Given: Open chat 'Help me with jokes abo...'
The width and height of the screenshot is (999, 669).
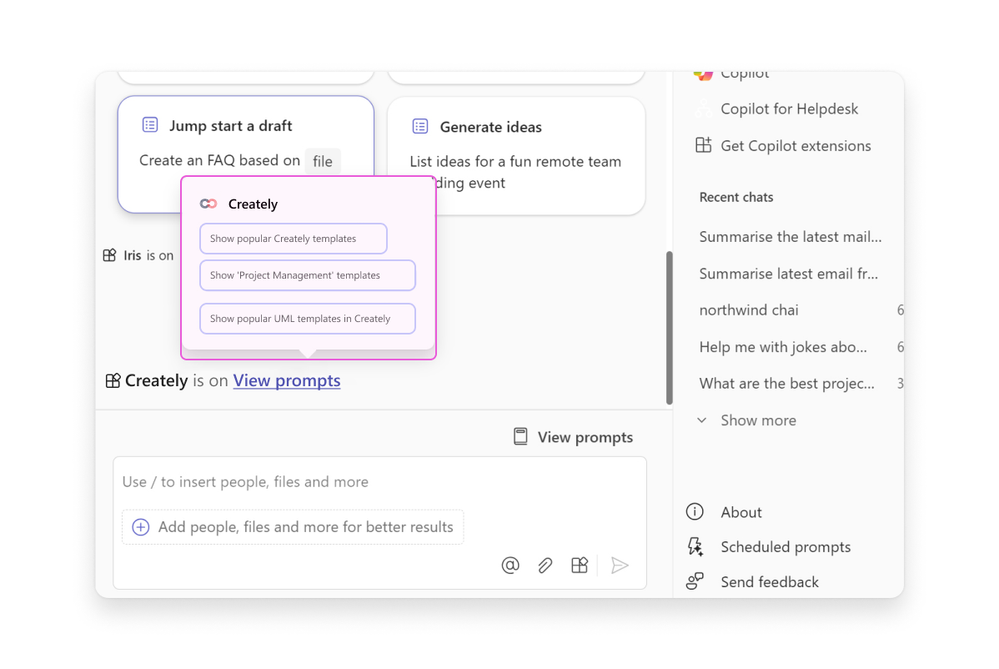Looking at the screenshot, I should (783, 347).
